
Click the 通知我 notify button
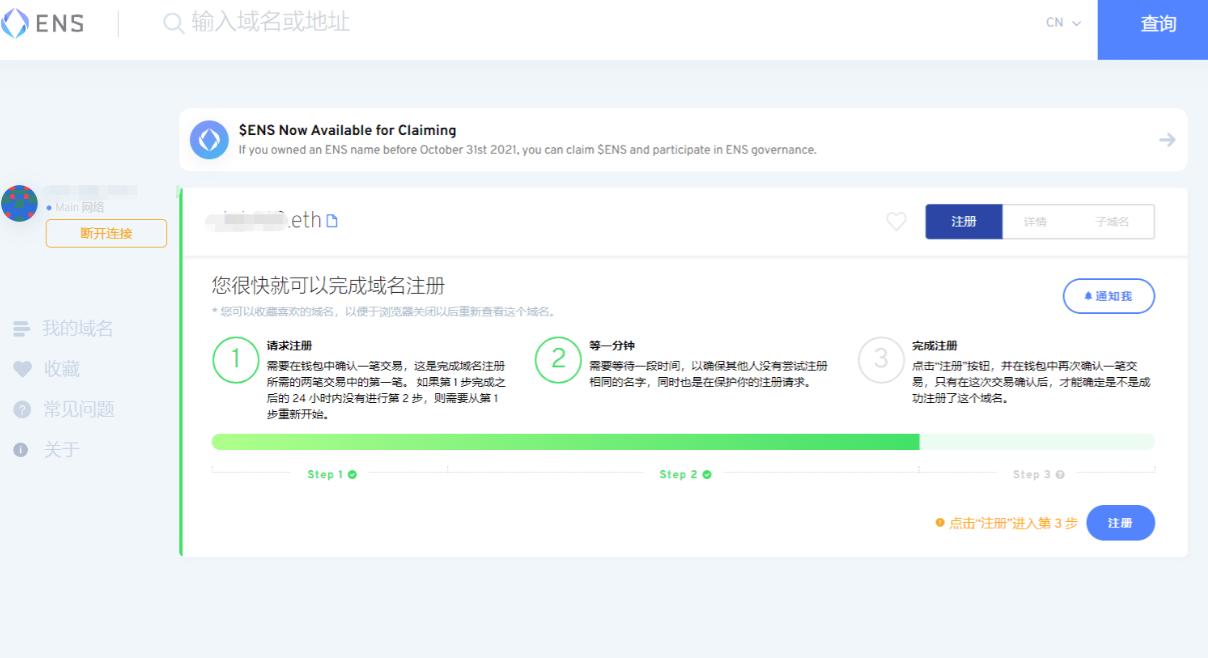pos(1108,296)
